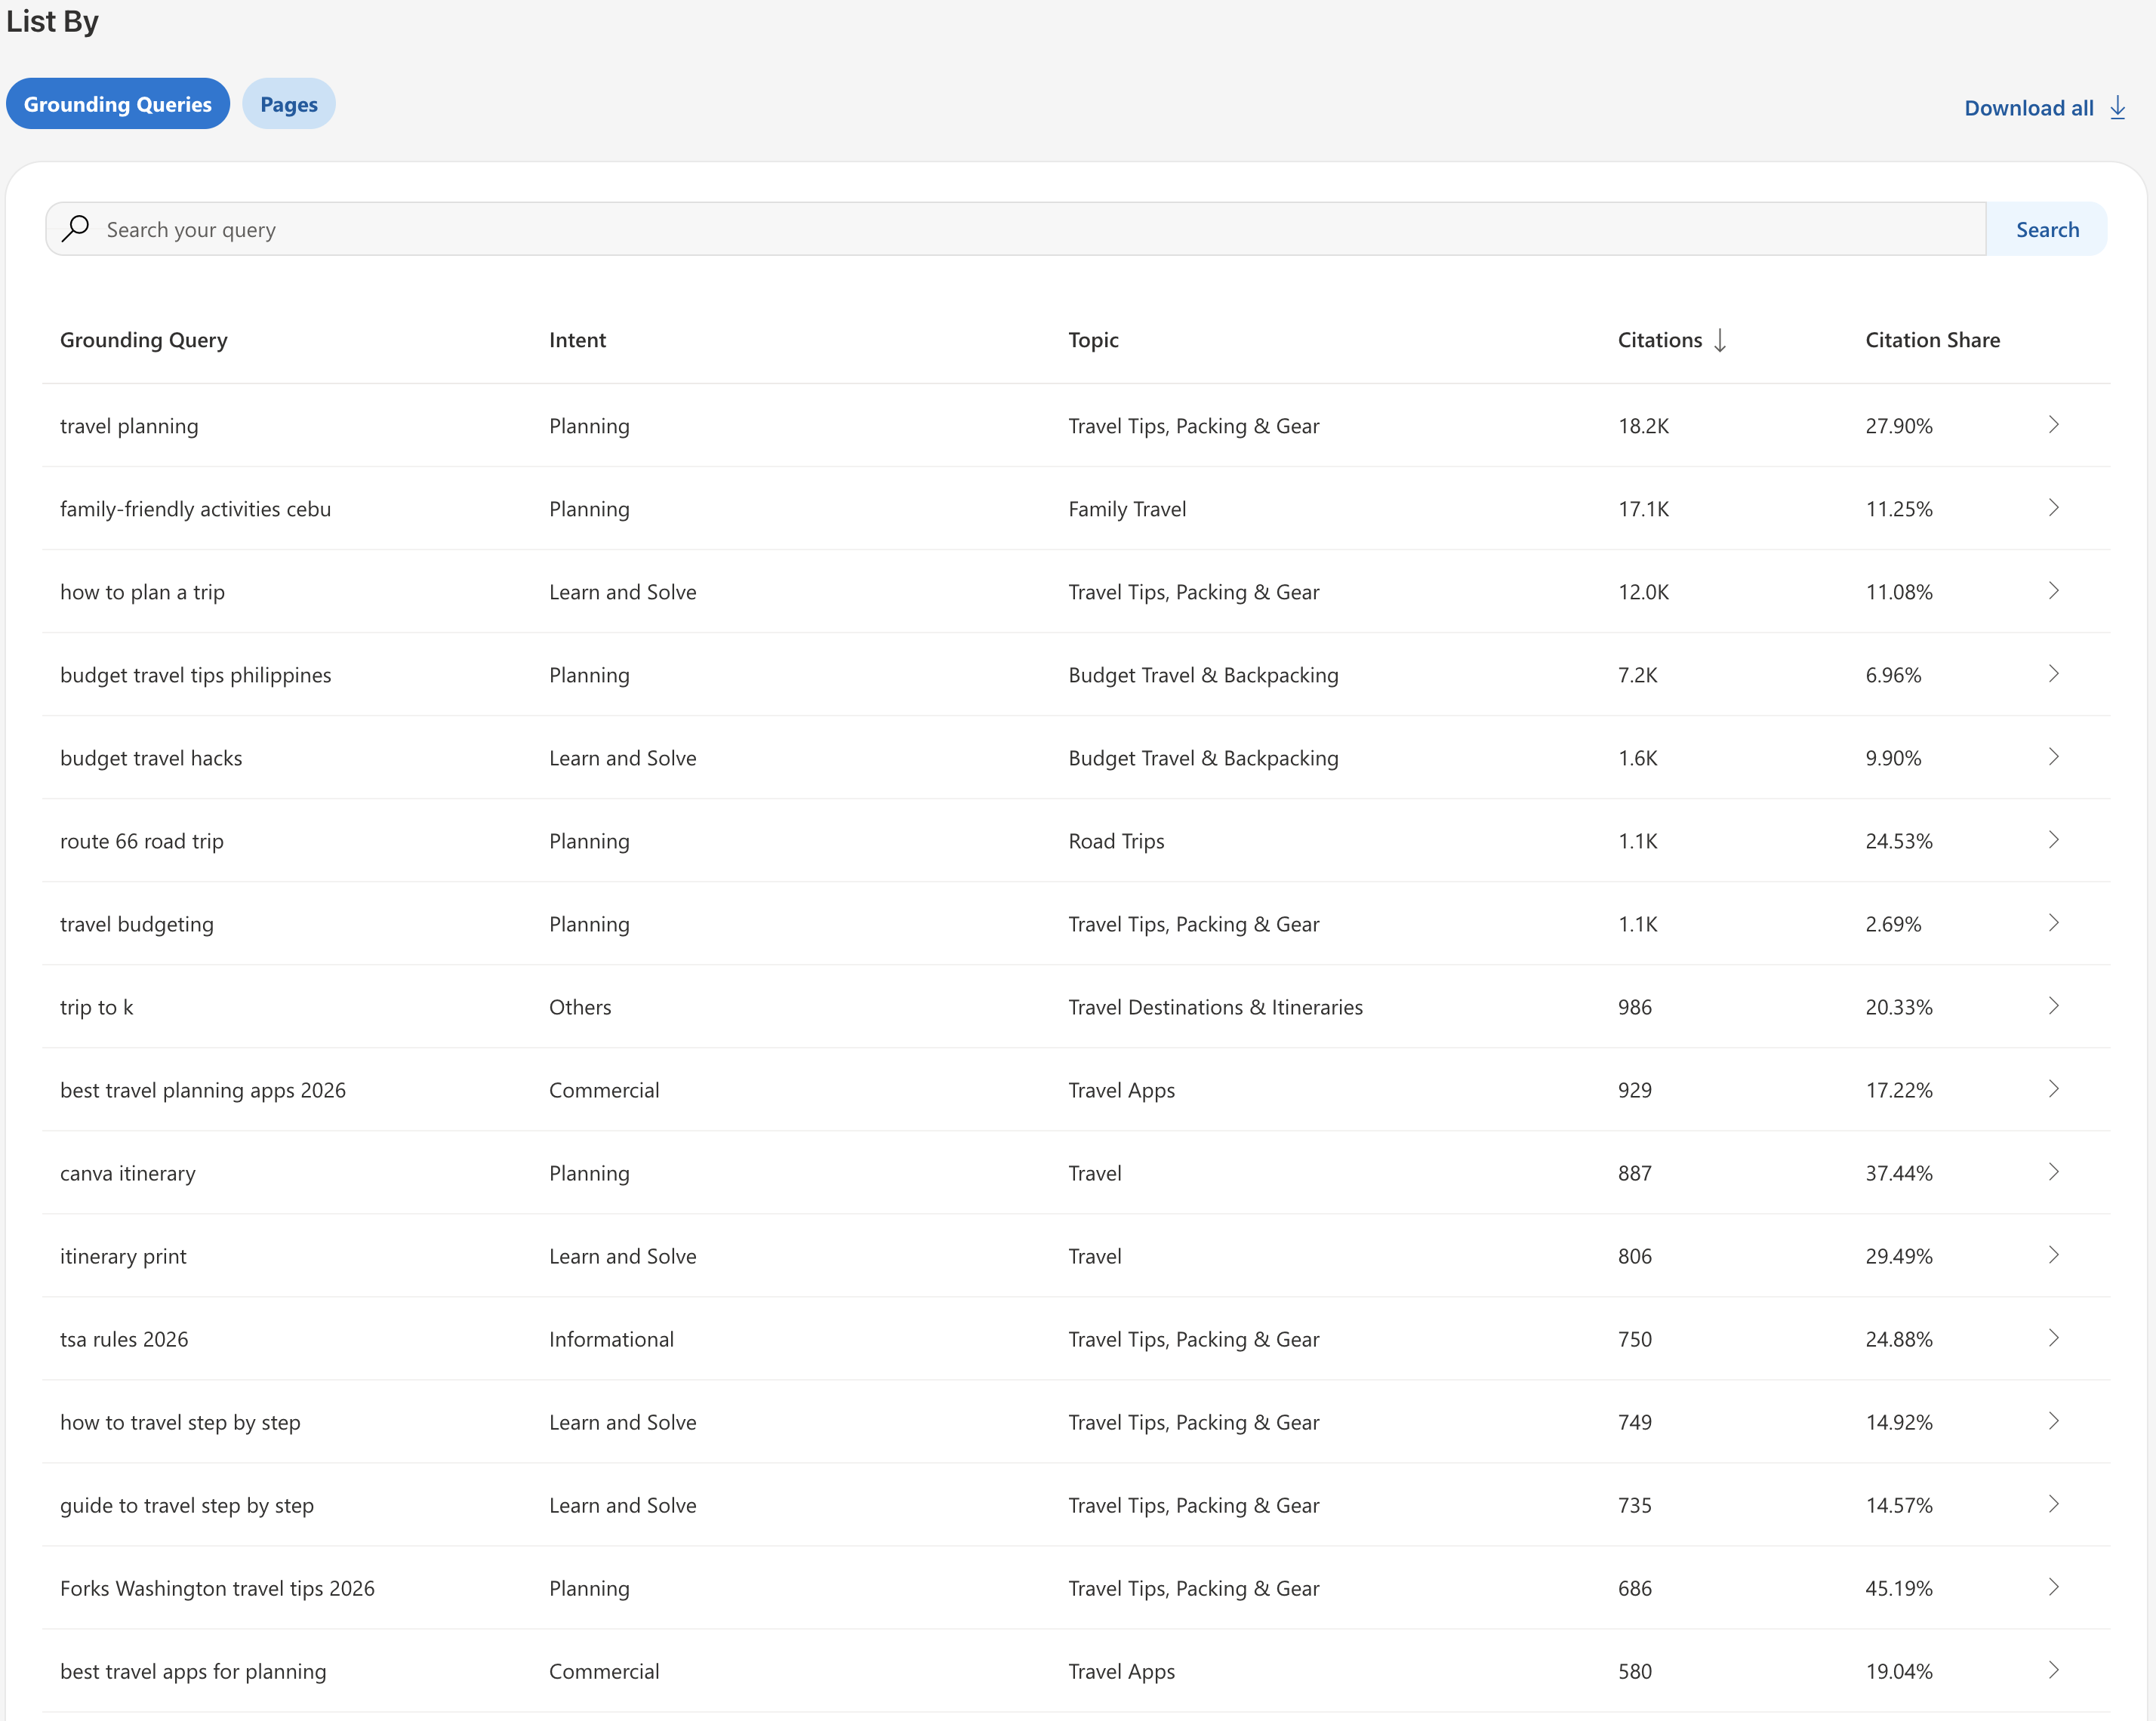
Task: Open details chevron for budget travel hacks
Action: pos(2053,757)
